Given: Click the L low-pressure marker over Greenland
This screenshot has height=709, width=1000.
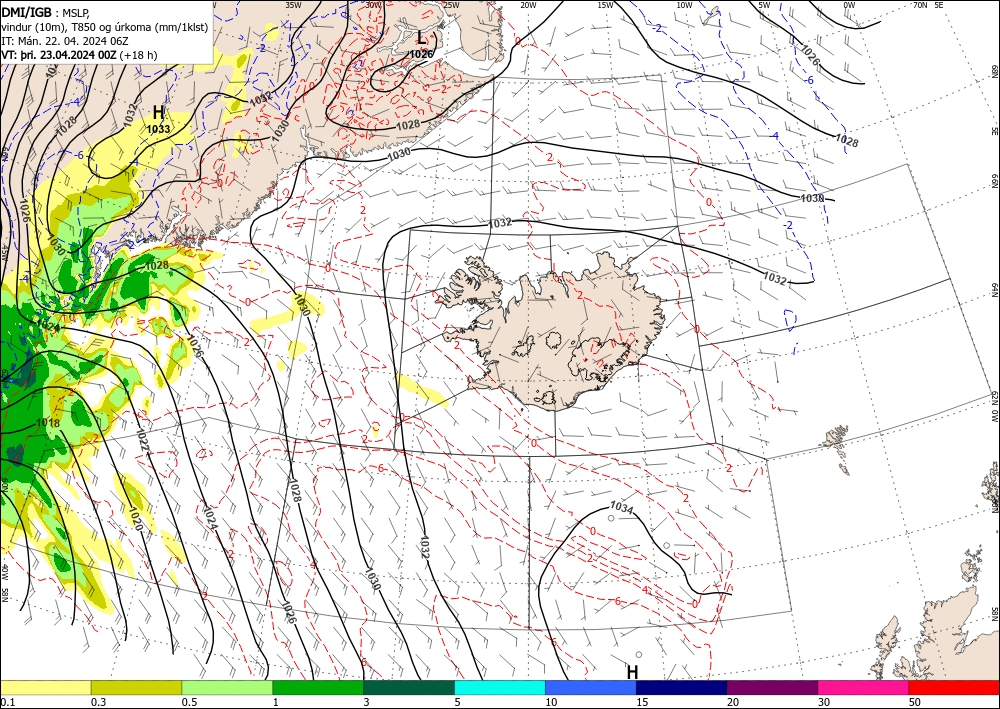Looking at the screenshot, I should [422, 38].
